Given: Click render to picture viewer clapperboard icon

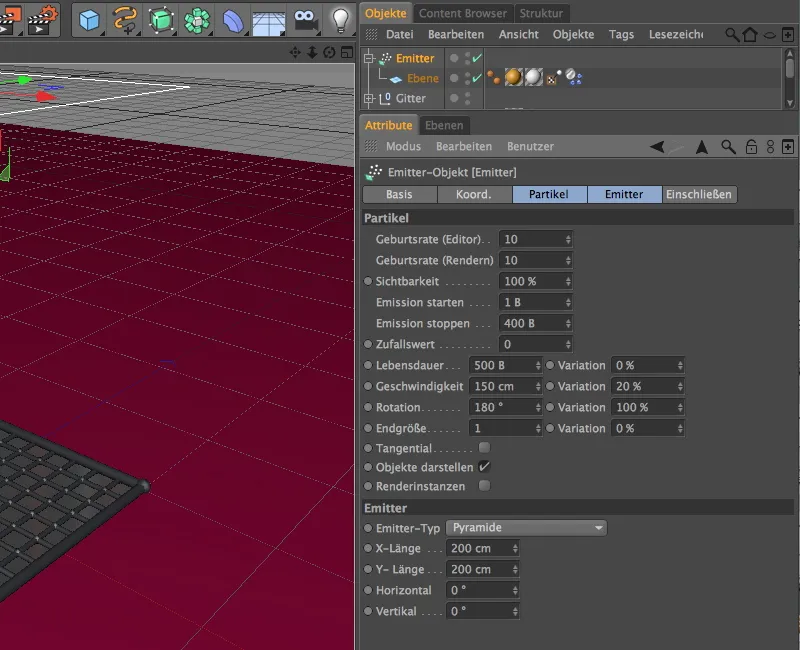Looking at the screenshot, I should click(10, 19).
